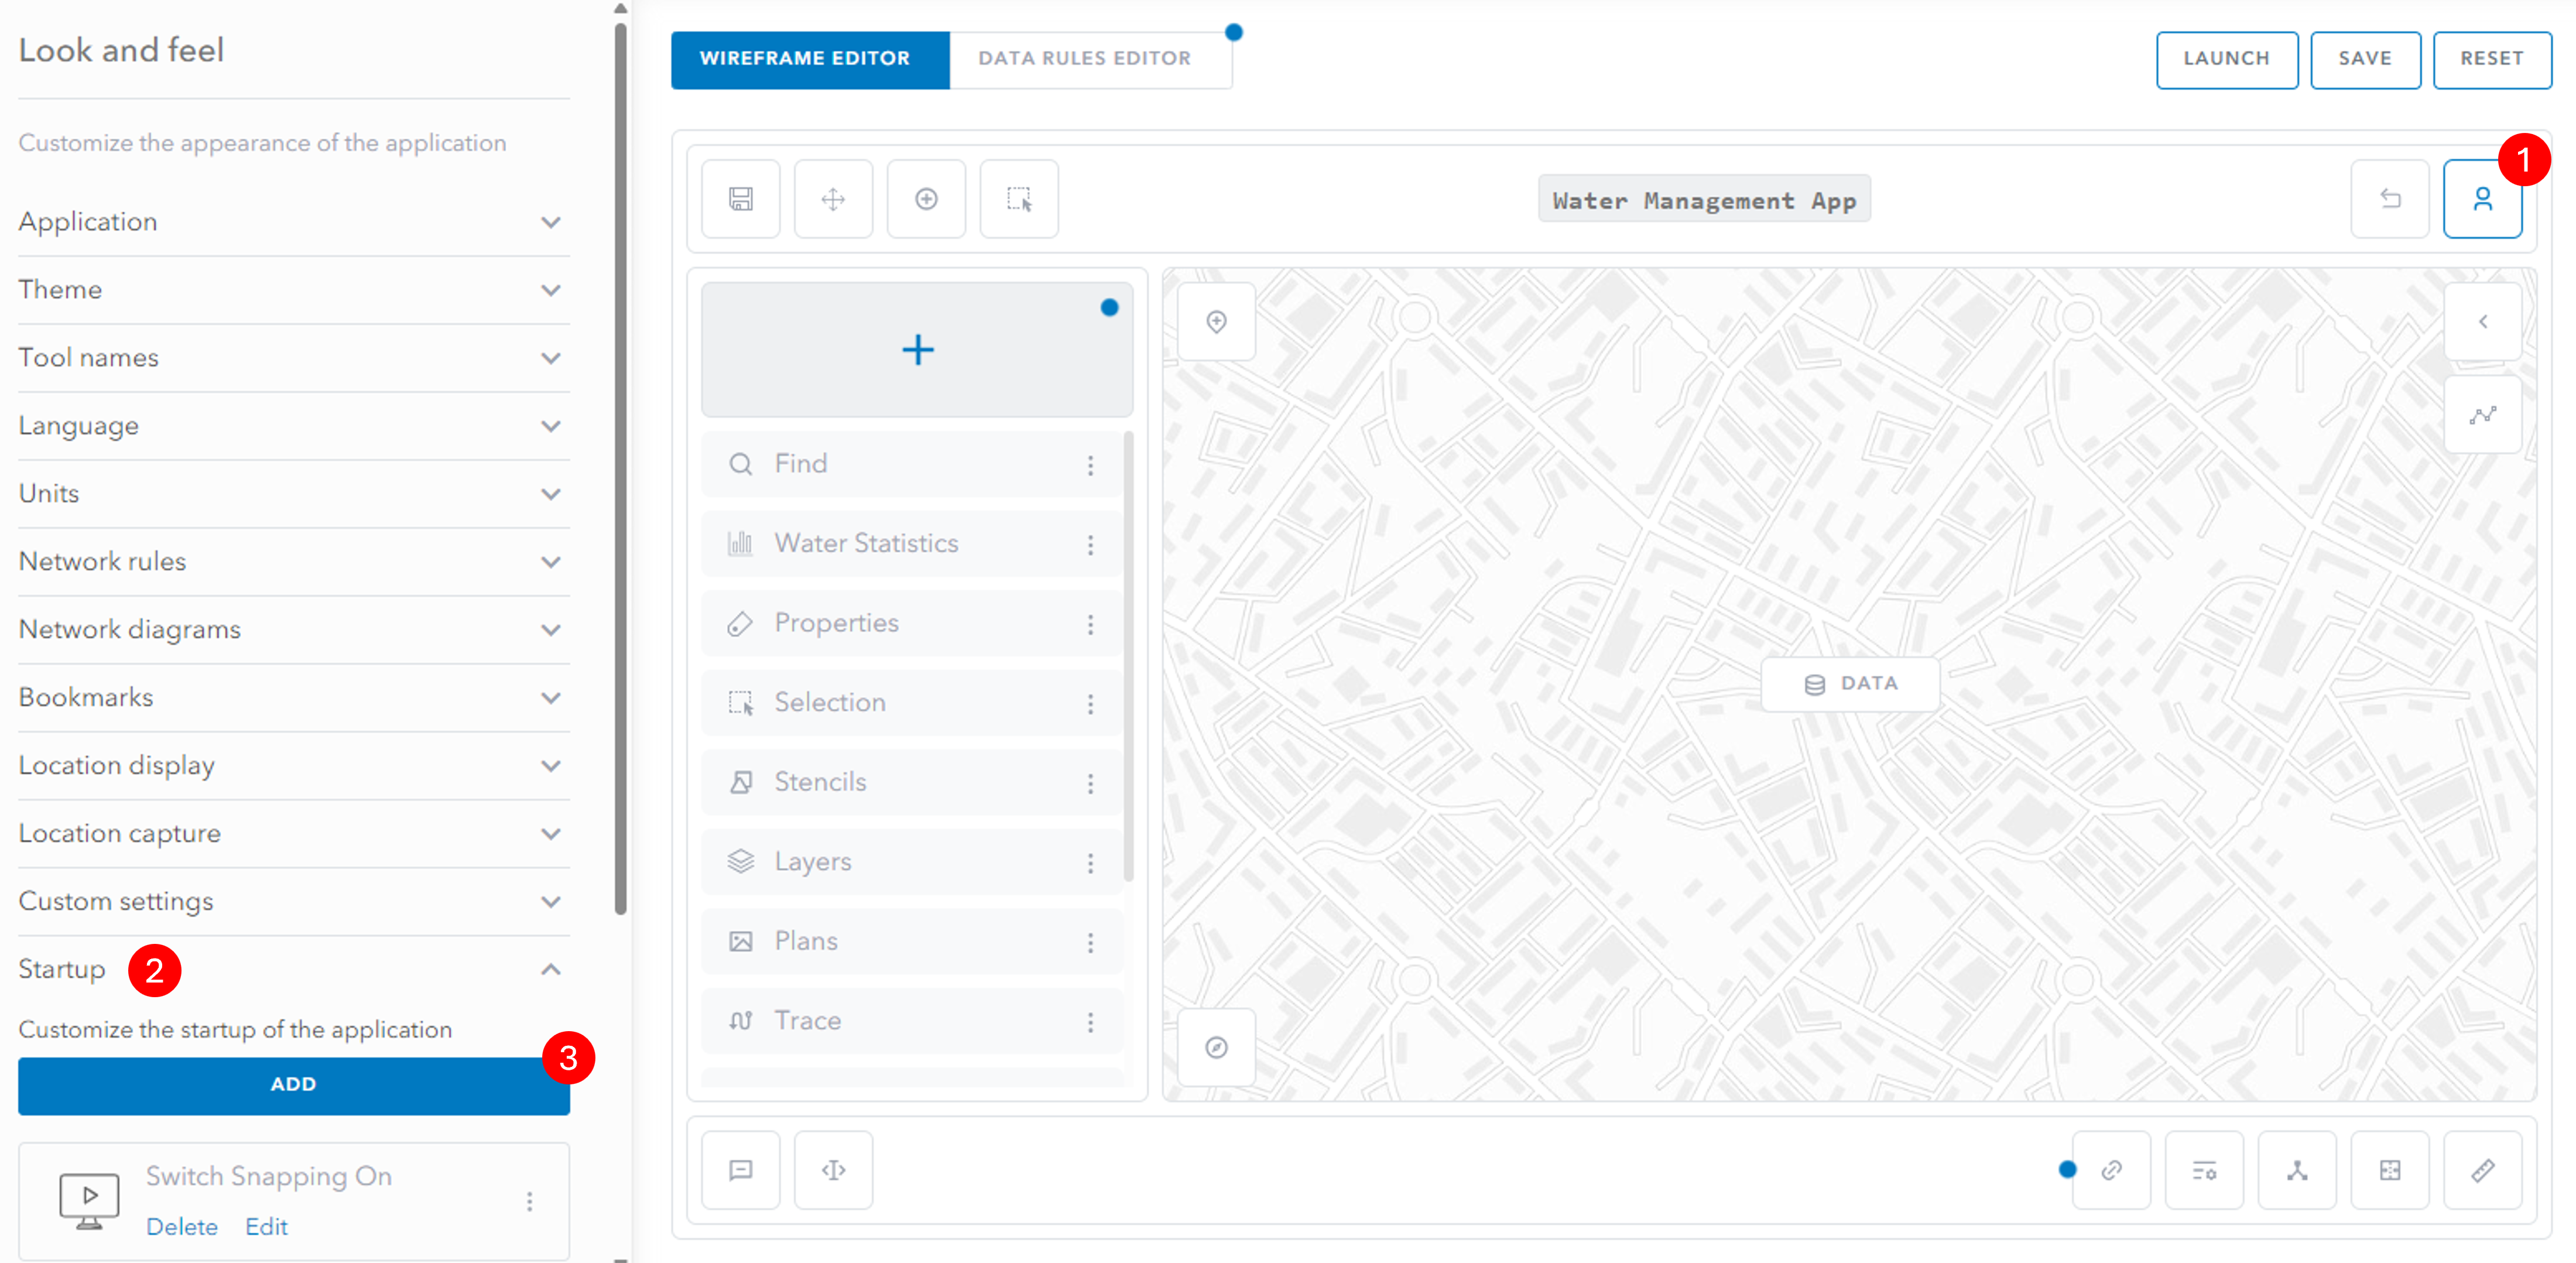Viewport: 2576px width, 1263px height.
Task: Click the link chain icon in bottom bar
Action: click(x=2111, y=1170)
